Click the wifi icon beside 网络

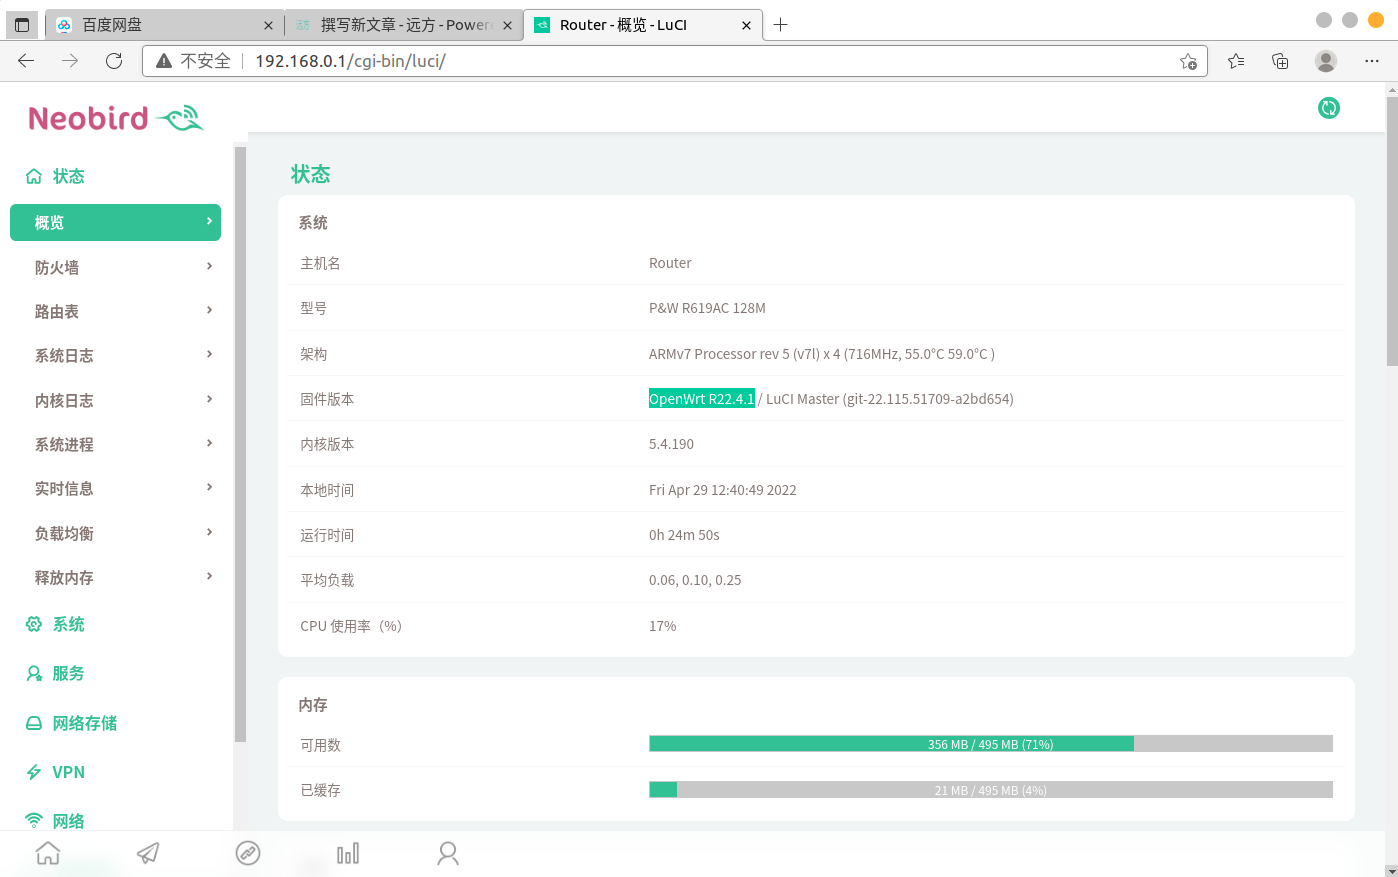pos(34,821)
